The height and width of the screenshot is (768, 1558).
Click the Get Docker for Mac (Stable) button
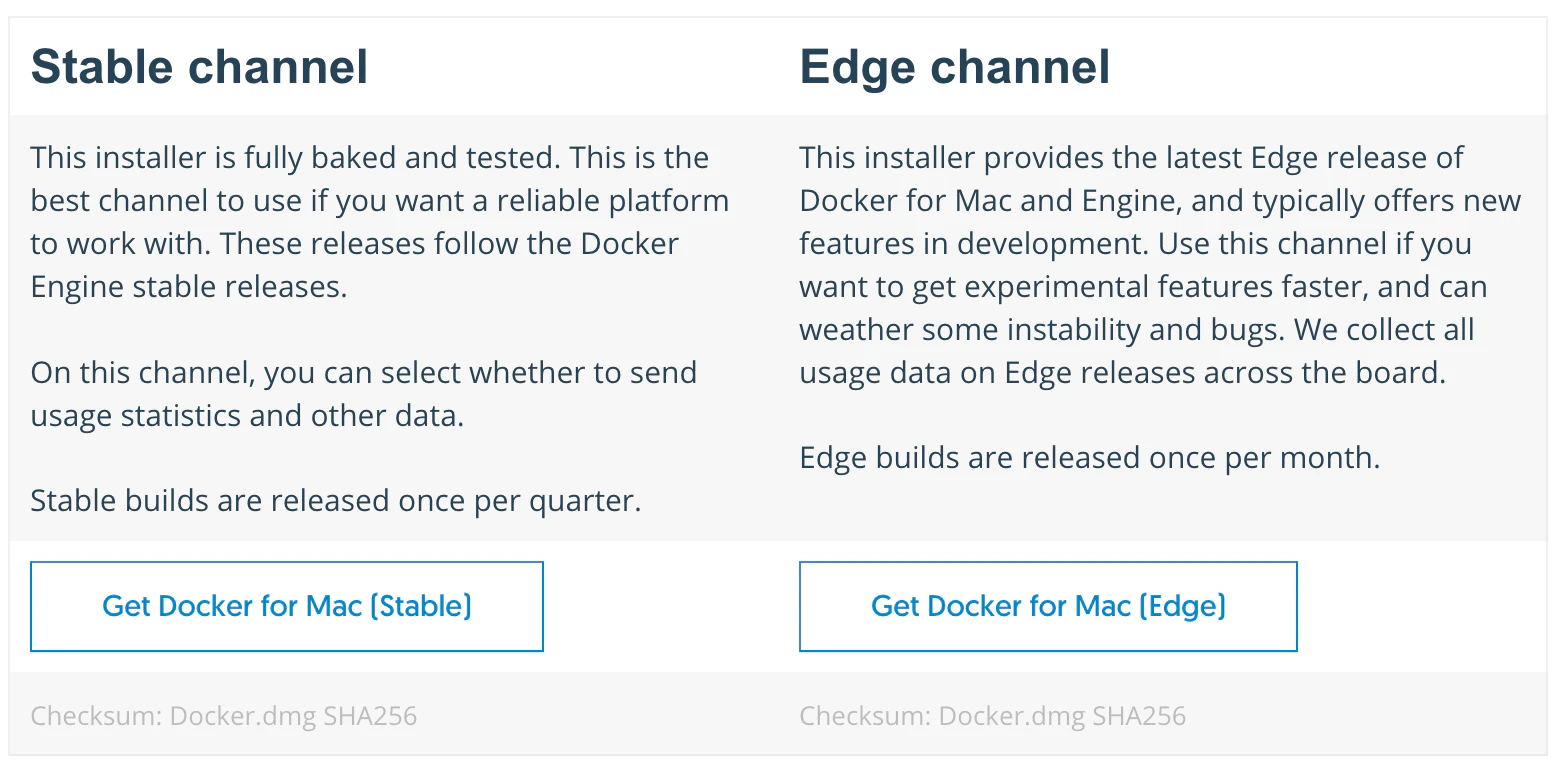pos(287,606)
